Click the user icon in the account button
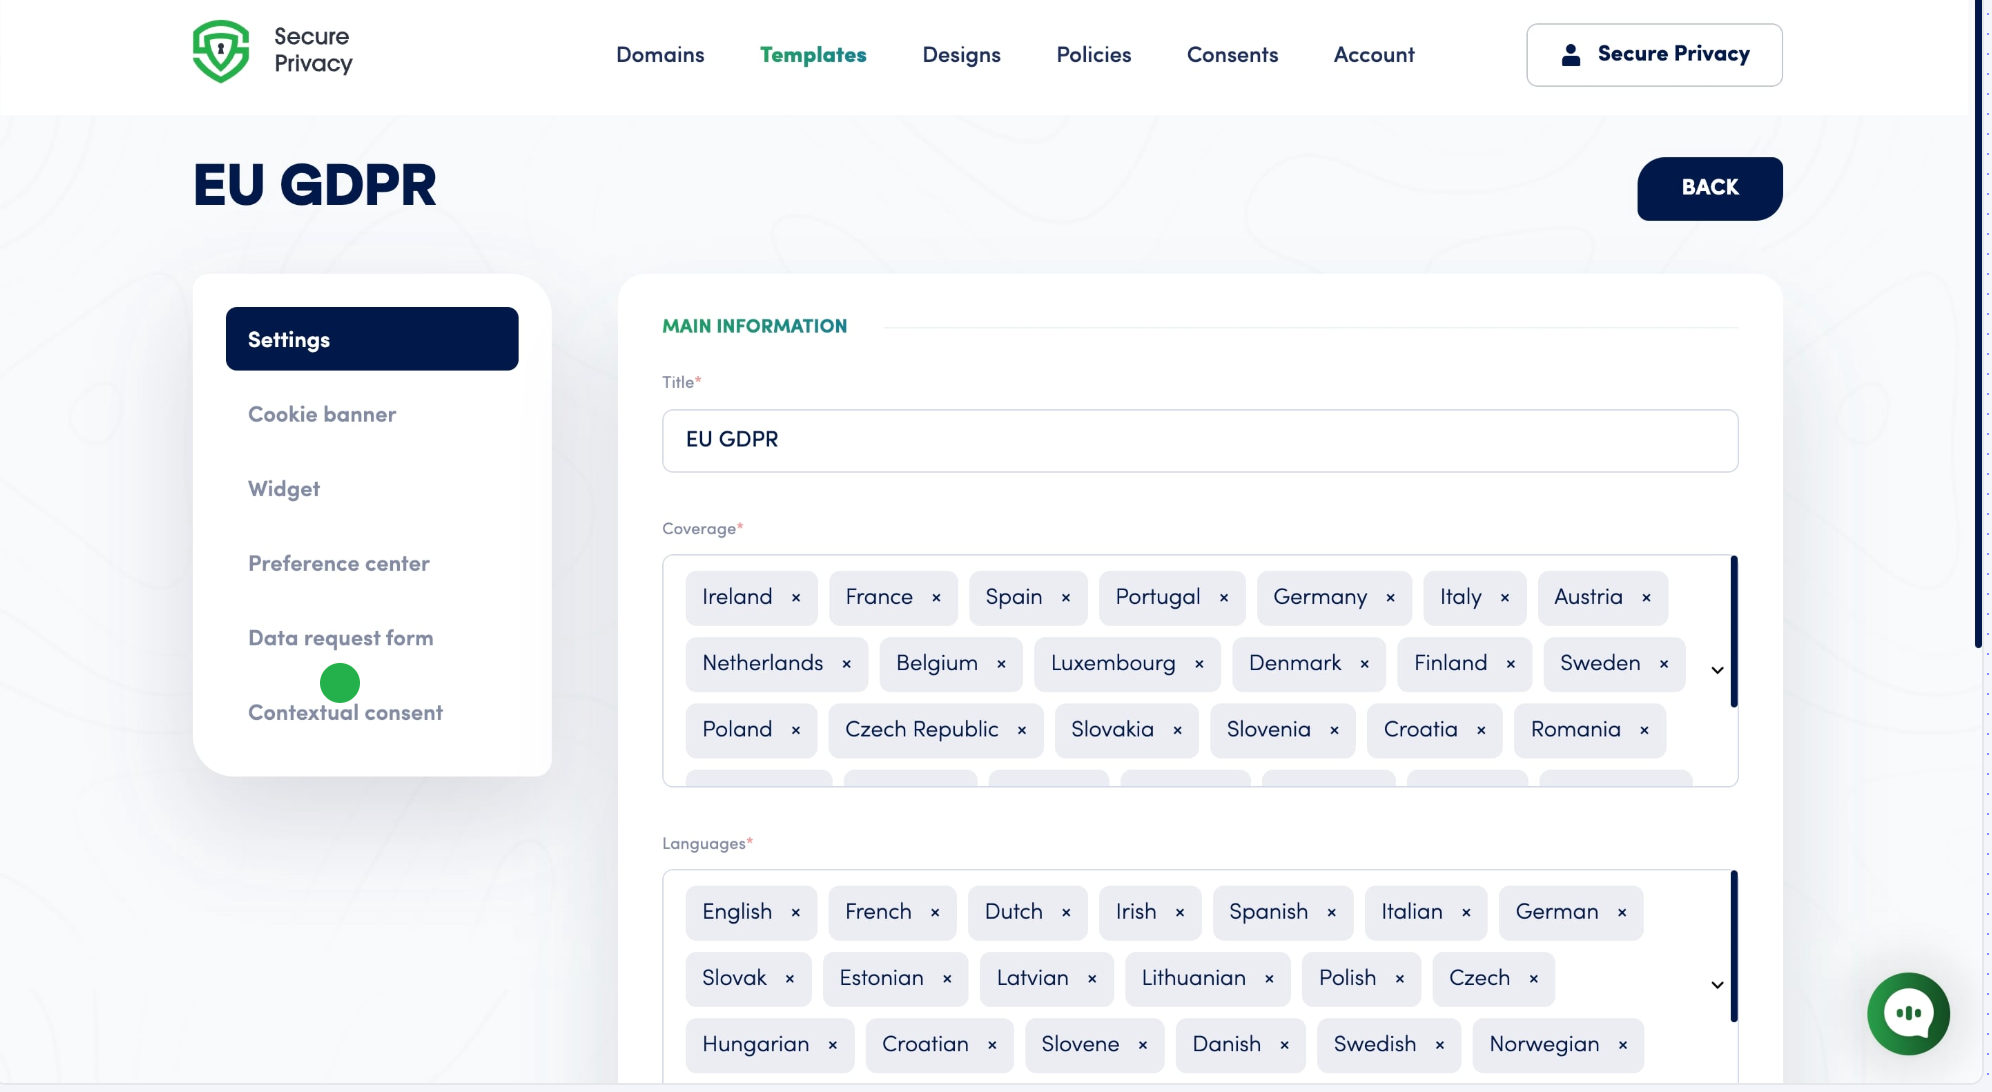Image resolution: width=1992 pixels, height=1092 pixels. 1571,54
